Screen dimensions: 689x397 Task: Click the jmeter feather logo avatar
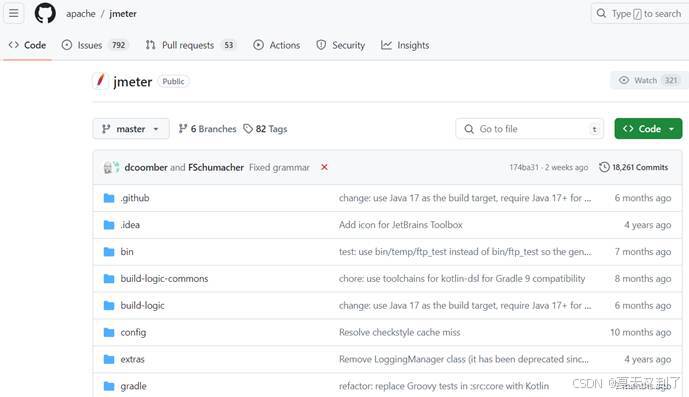tap(101, 81)
